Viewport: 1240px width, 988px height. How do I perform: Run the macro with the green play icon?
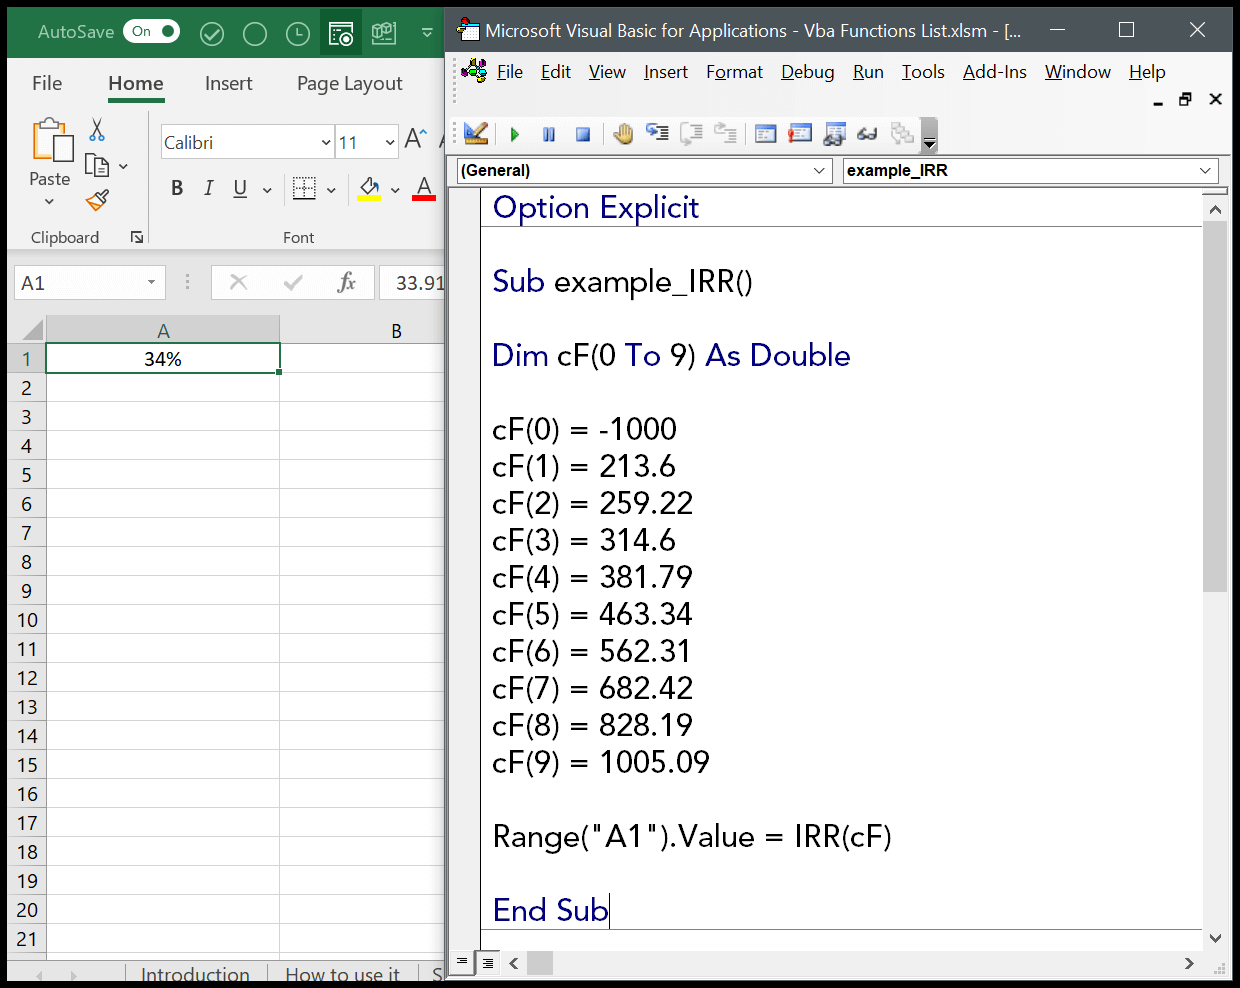[x=515, y=134]
